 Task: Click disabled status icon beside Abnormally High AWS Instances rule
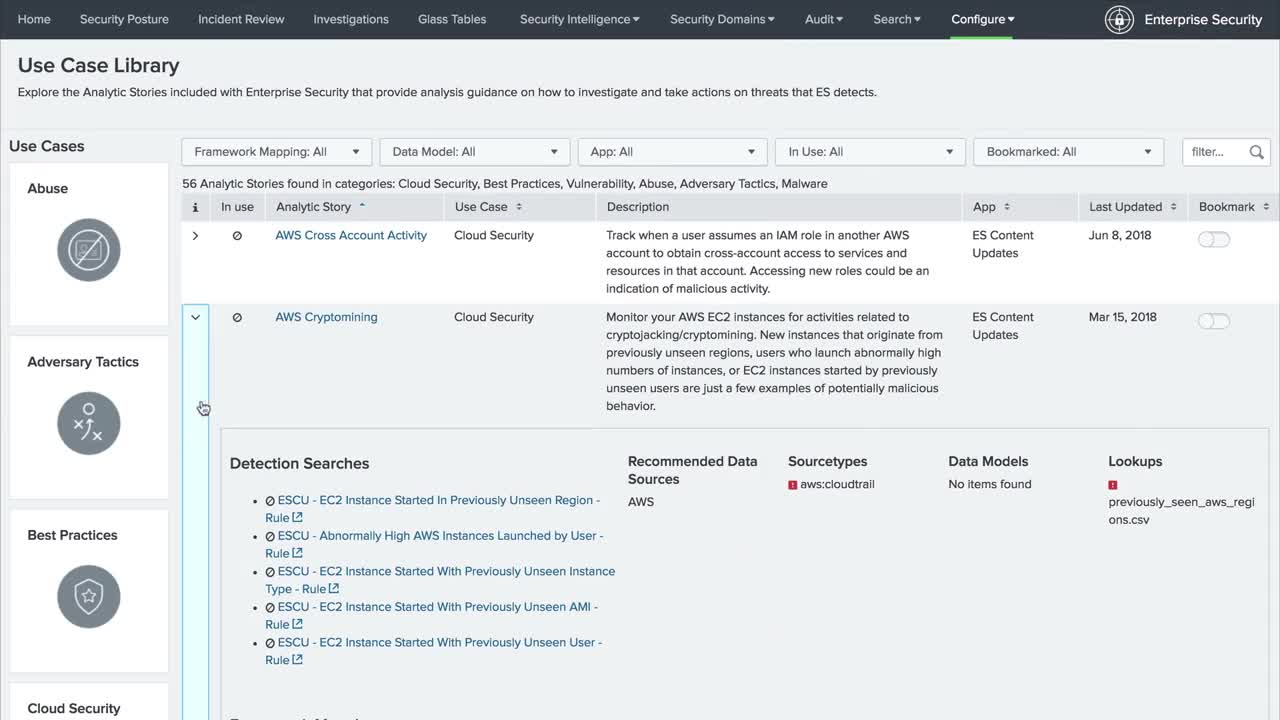click(x=270, y=536)
